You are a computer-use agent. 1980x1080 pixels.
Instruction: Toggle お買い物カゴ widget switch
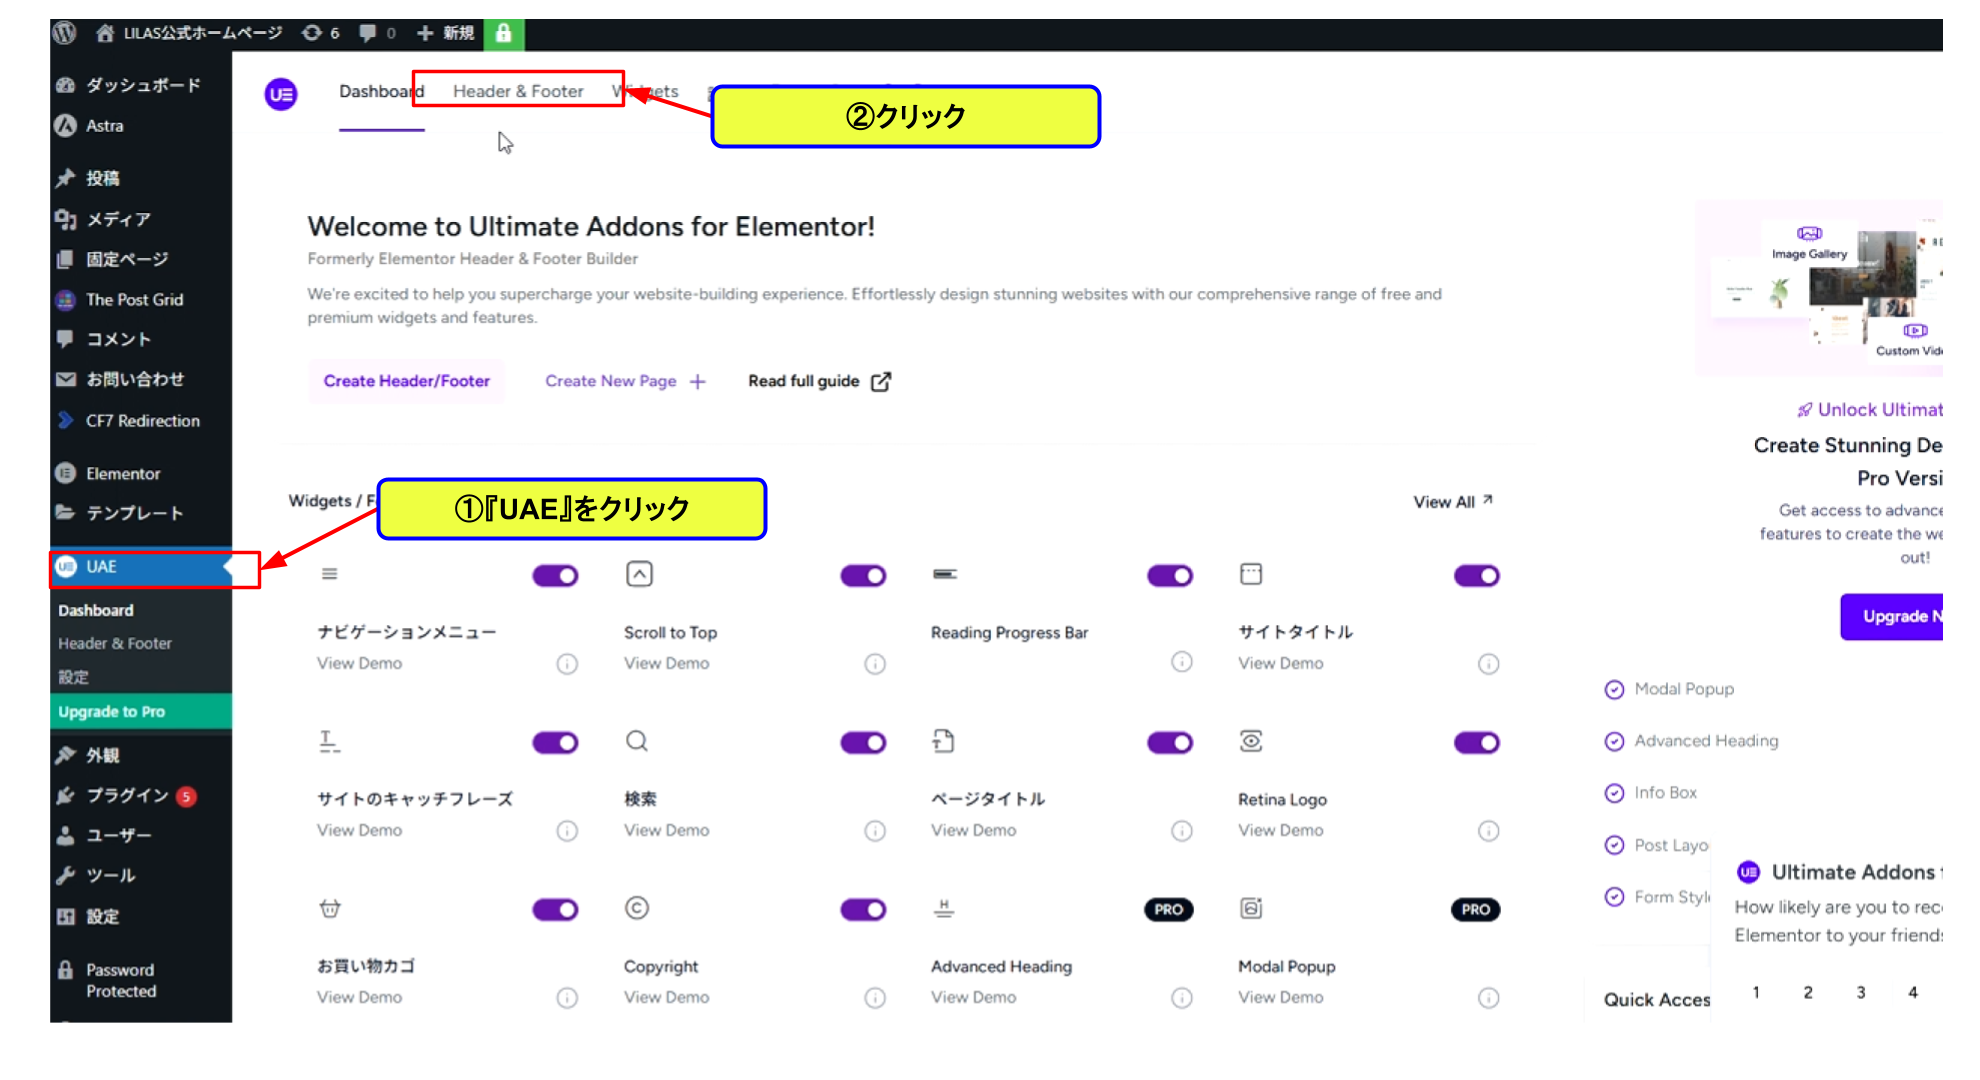tap(555, 910)
